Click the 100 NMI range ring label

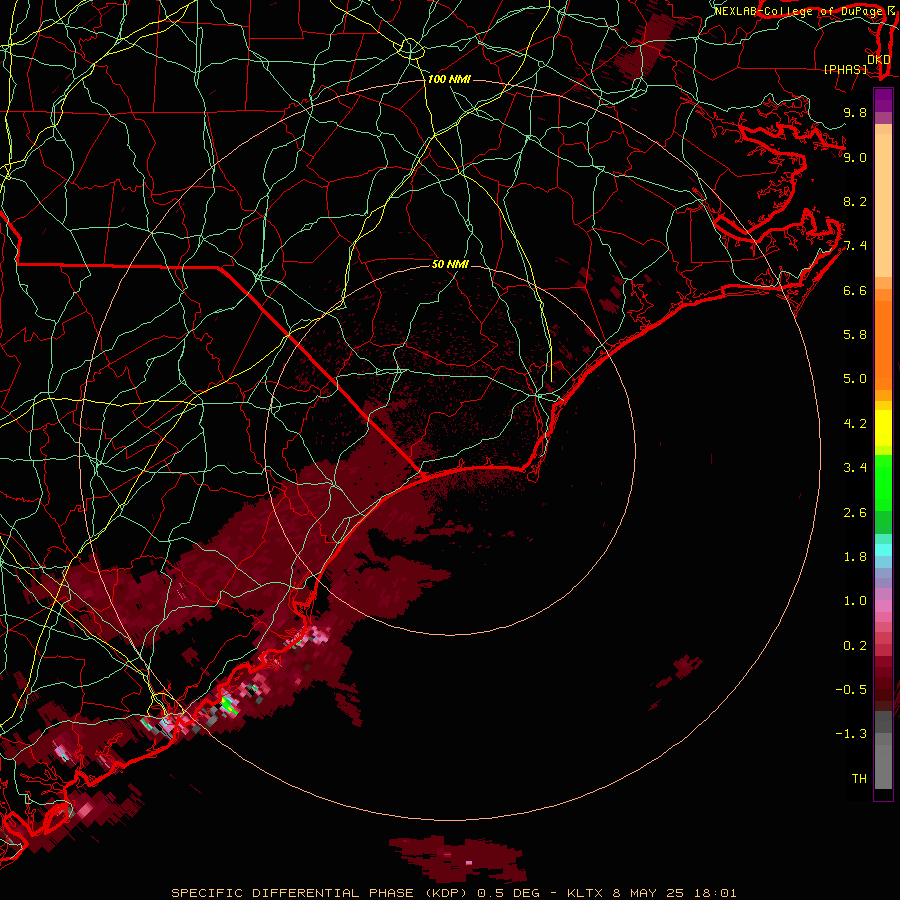pos(449,79)
